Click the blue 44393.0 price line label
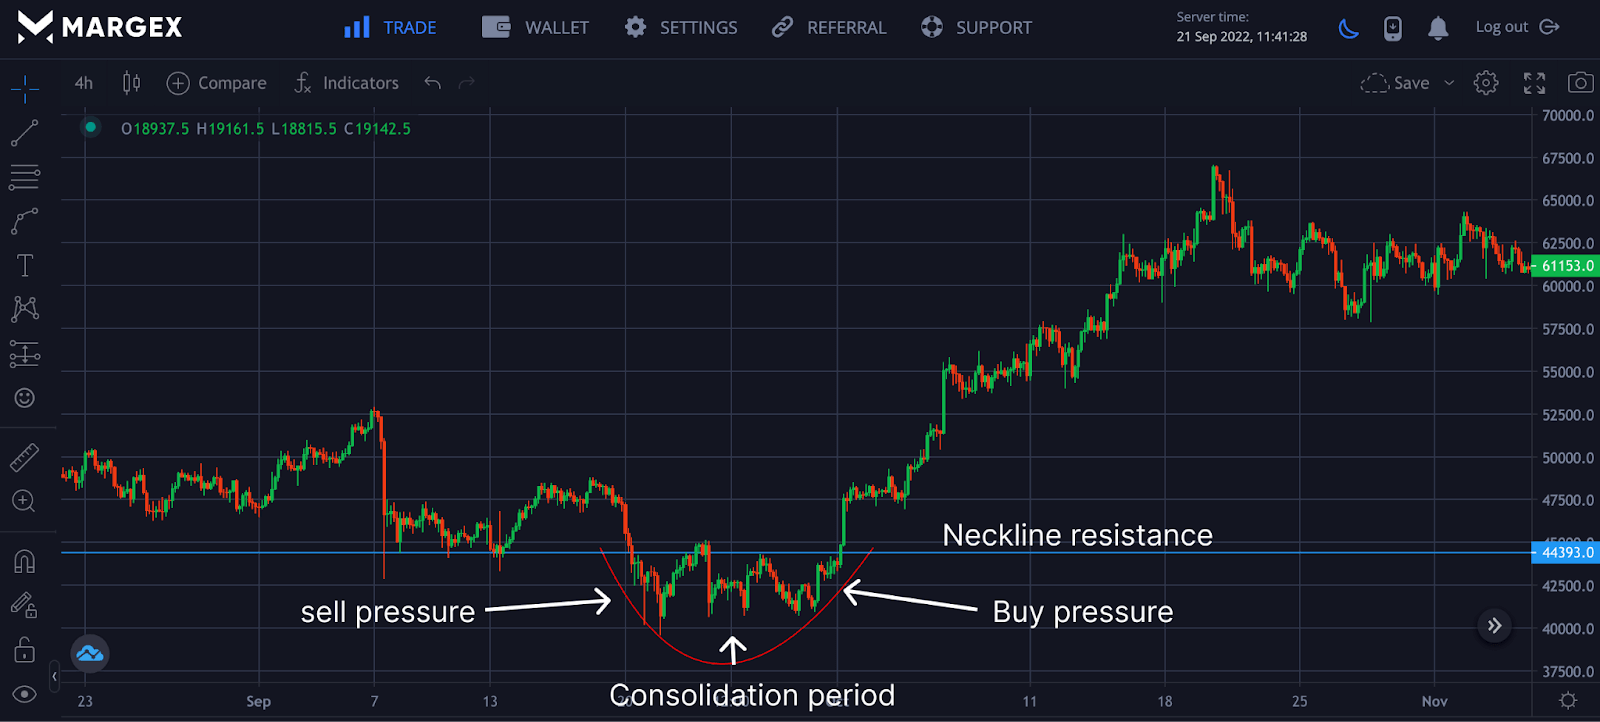Screen dimensions: 1600x722 [x=1566, y=552]
